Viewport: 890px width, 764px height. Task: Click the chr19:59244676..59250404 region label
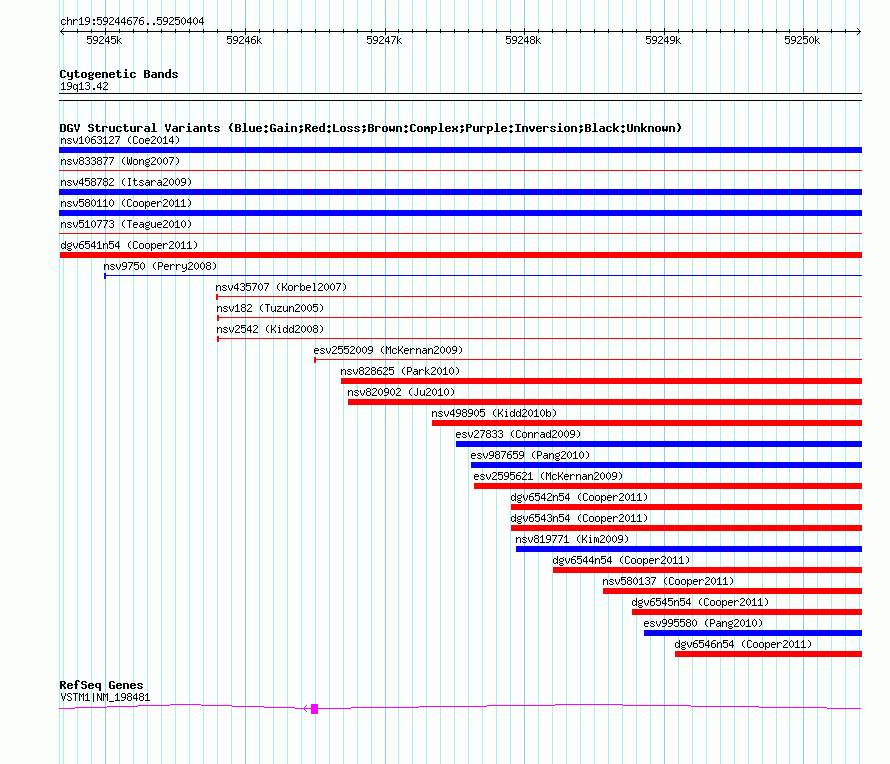coord(131,20)
